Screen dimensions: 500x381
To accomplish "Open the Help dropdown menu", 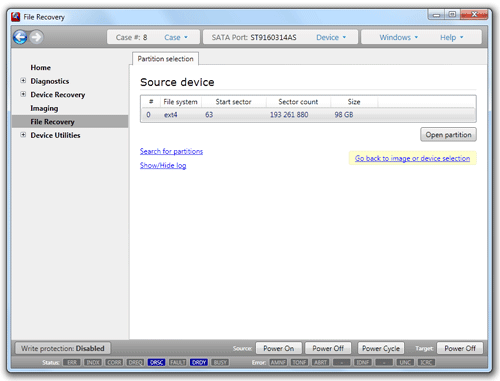I will point(452,37).
